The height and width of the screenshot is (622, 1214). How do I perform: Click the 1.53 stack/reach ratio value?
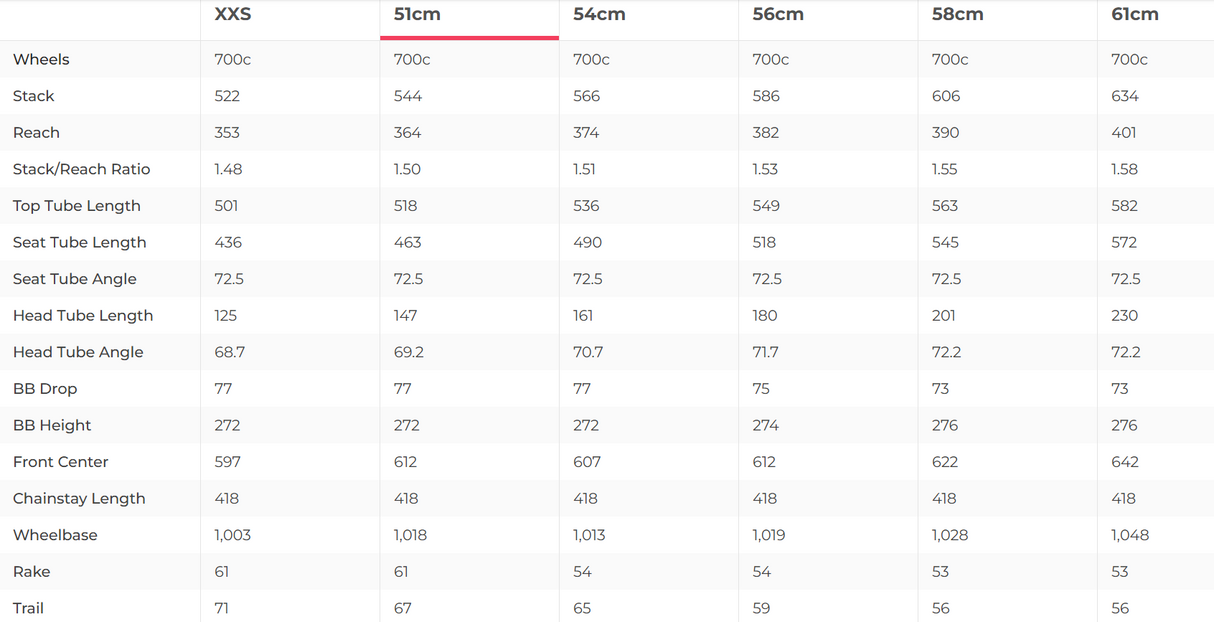765,170
